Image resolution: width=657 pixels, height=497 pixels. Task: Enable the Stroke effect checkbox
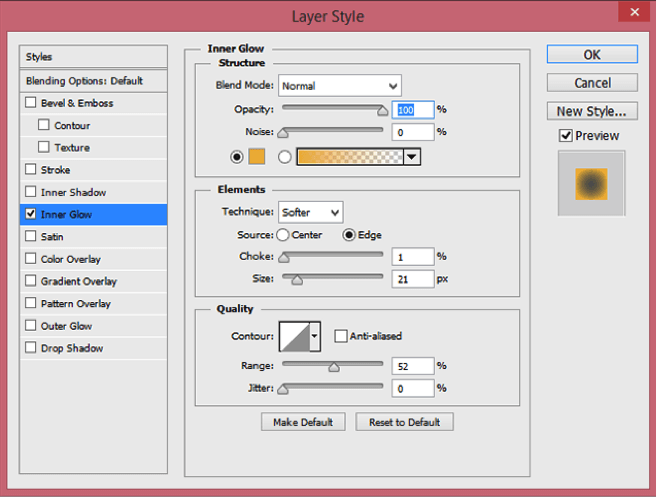[31, 169]
